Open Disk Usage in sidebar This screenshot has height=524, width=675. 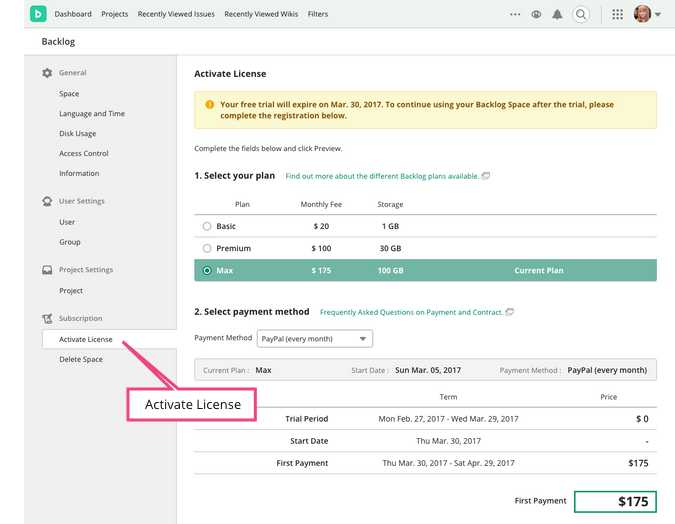[x=77, y=133]
